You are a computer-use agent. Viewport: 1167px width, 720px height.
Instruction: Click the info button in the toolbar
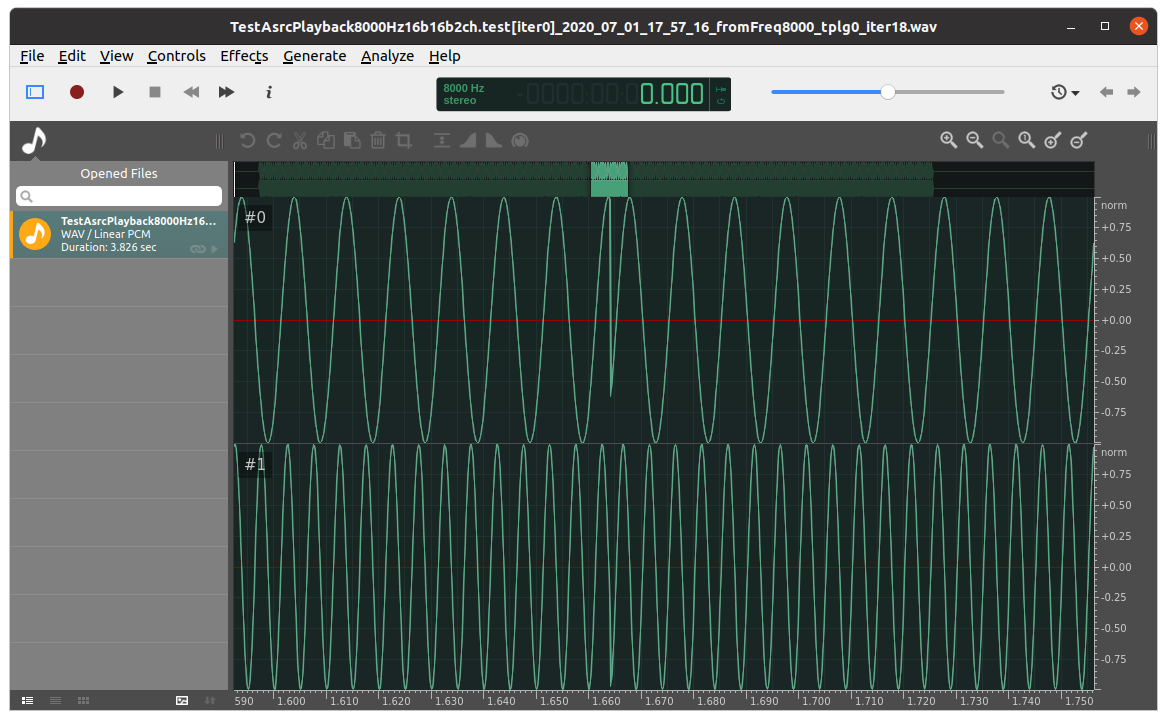point(268,91)
